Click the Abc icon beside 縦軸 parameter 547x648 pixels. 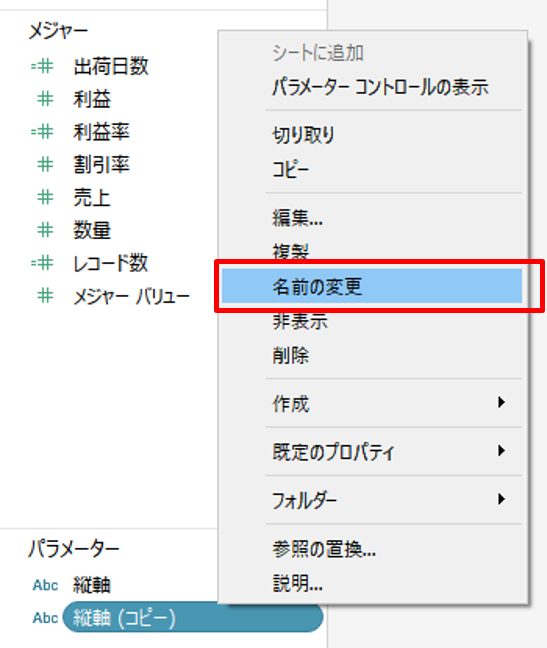point(45,585)
